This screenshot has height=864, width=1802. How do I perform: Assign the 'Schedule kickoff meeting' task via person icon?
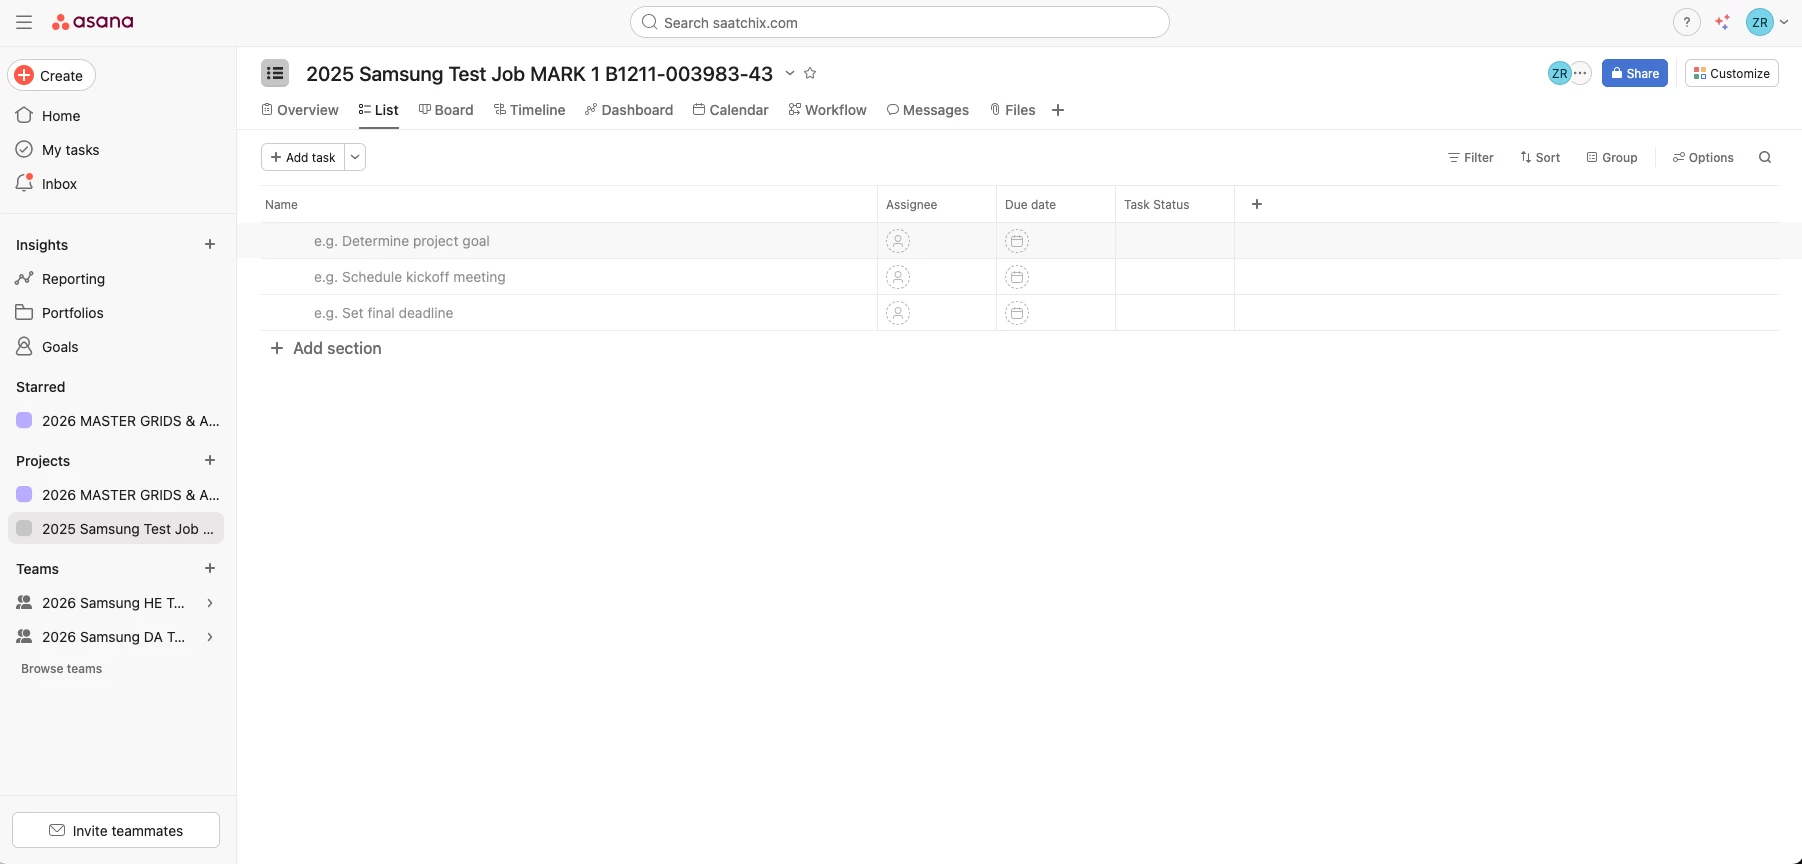click(898, 277)
